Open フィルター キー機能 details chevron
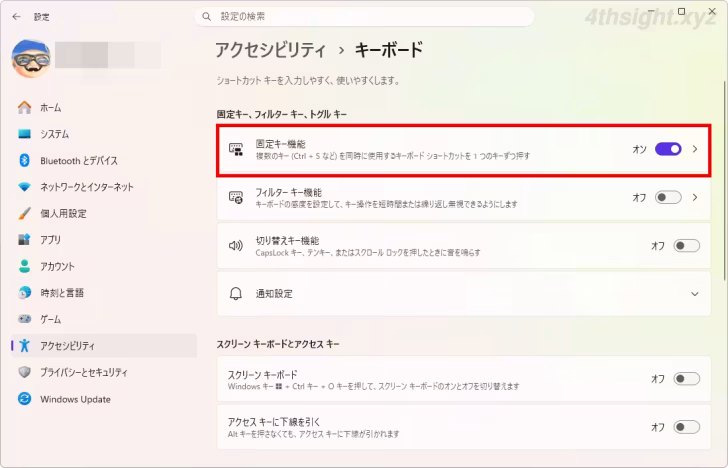This screenshot has height=468, width=728. (x=695, y=197)
